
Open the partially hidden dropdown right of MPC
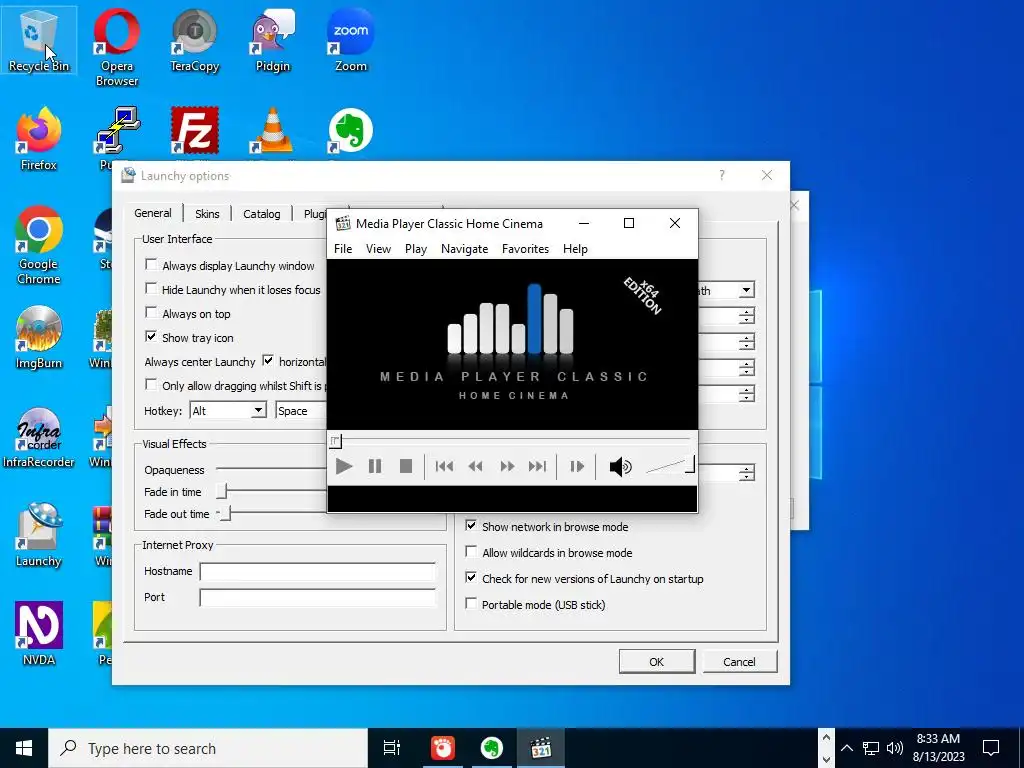746,290
